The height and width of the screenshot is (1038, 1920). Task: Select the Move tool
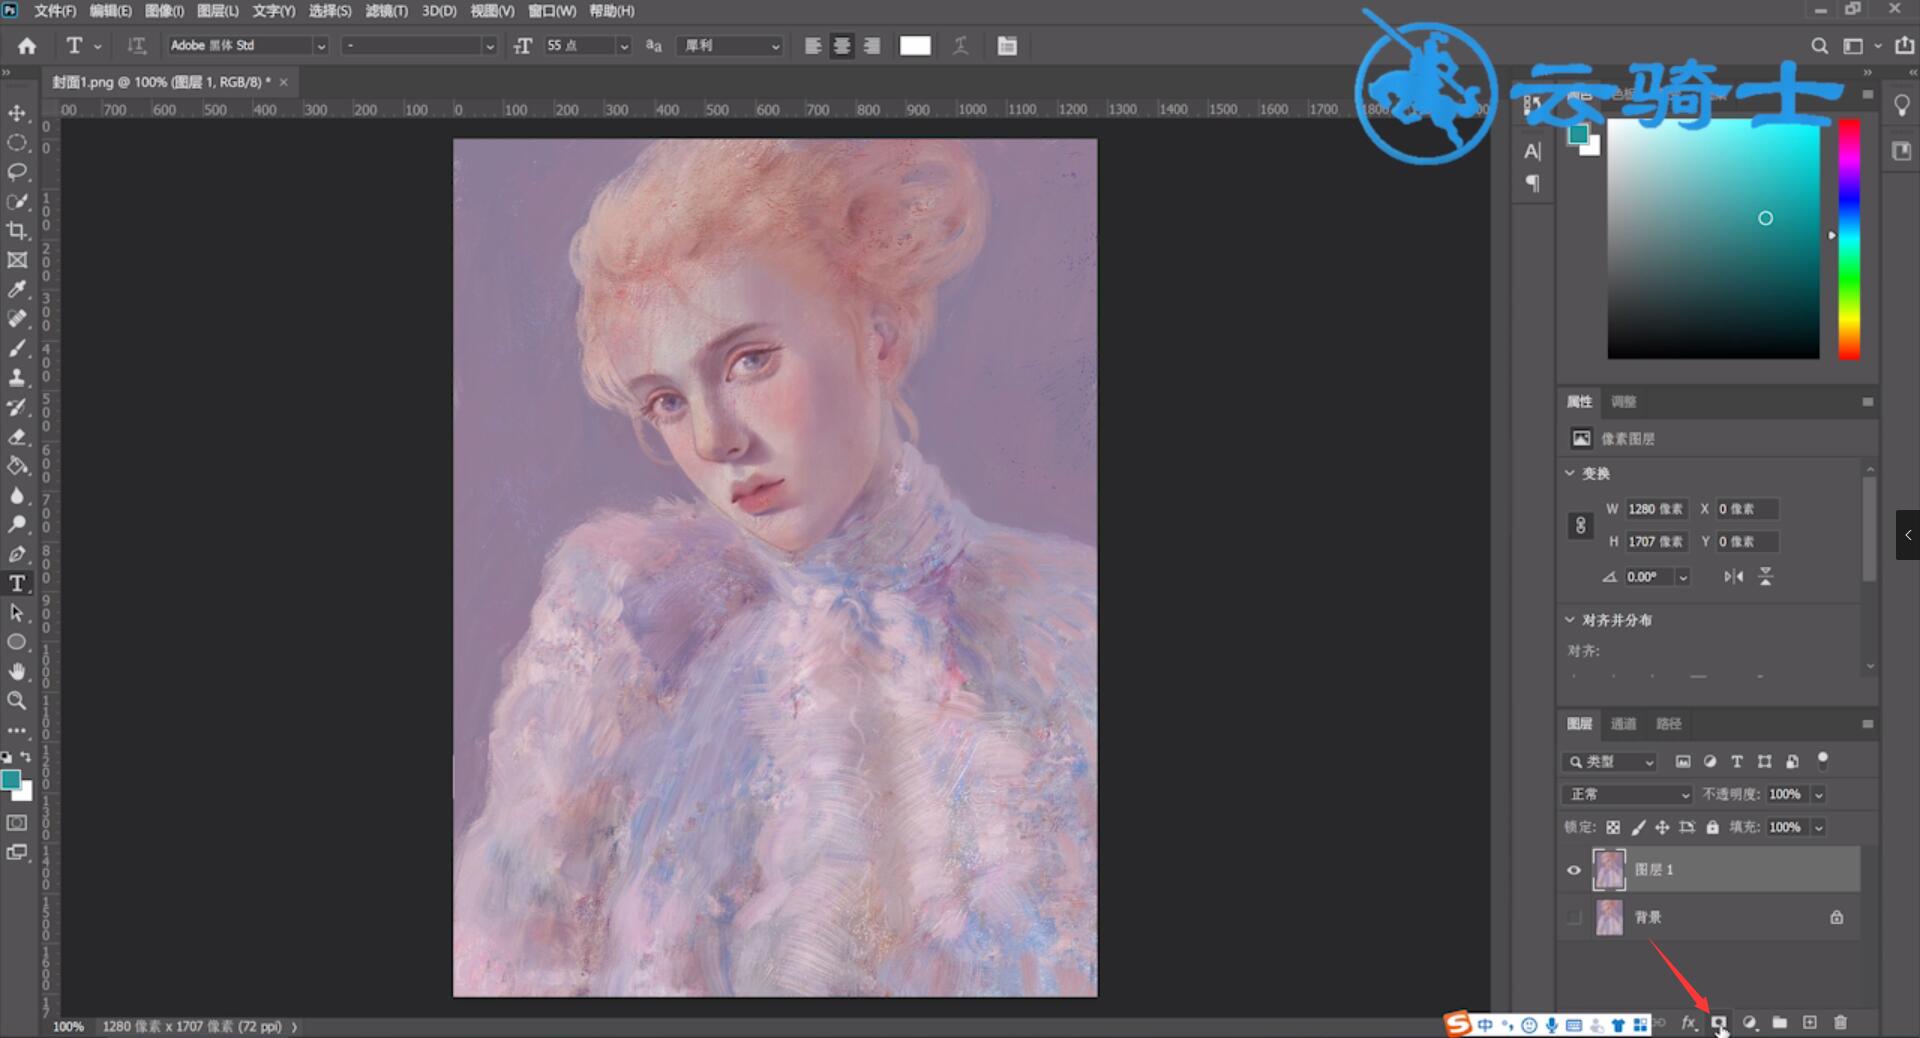pos(17,113)
